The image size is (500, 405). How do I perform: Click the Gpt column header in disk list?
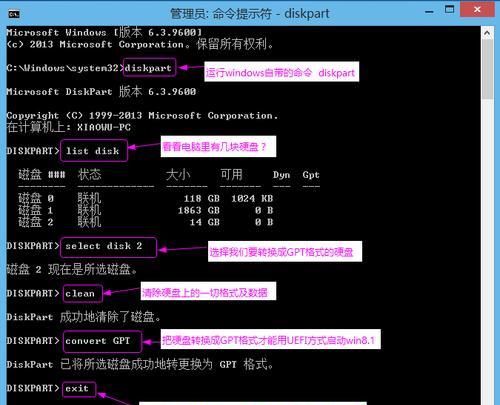[x=311, y=175]
